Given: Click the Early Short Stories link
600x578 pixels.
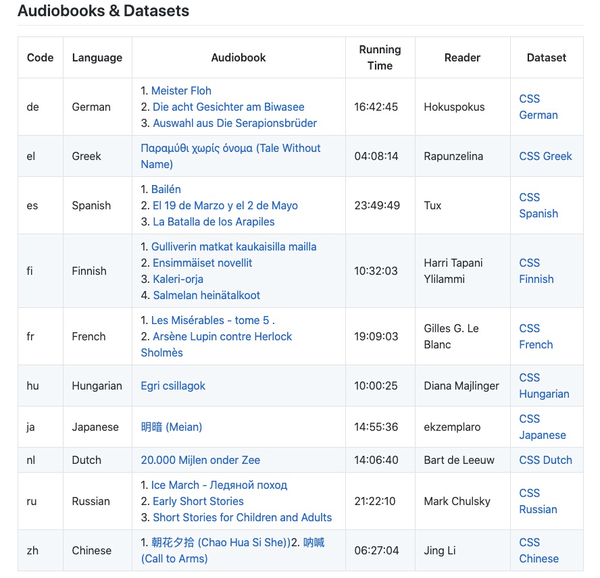Looking at the screenshot, I should point(198,501).
